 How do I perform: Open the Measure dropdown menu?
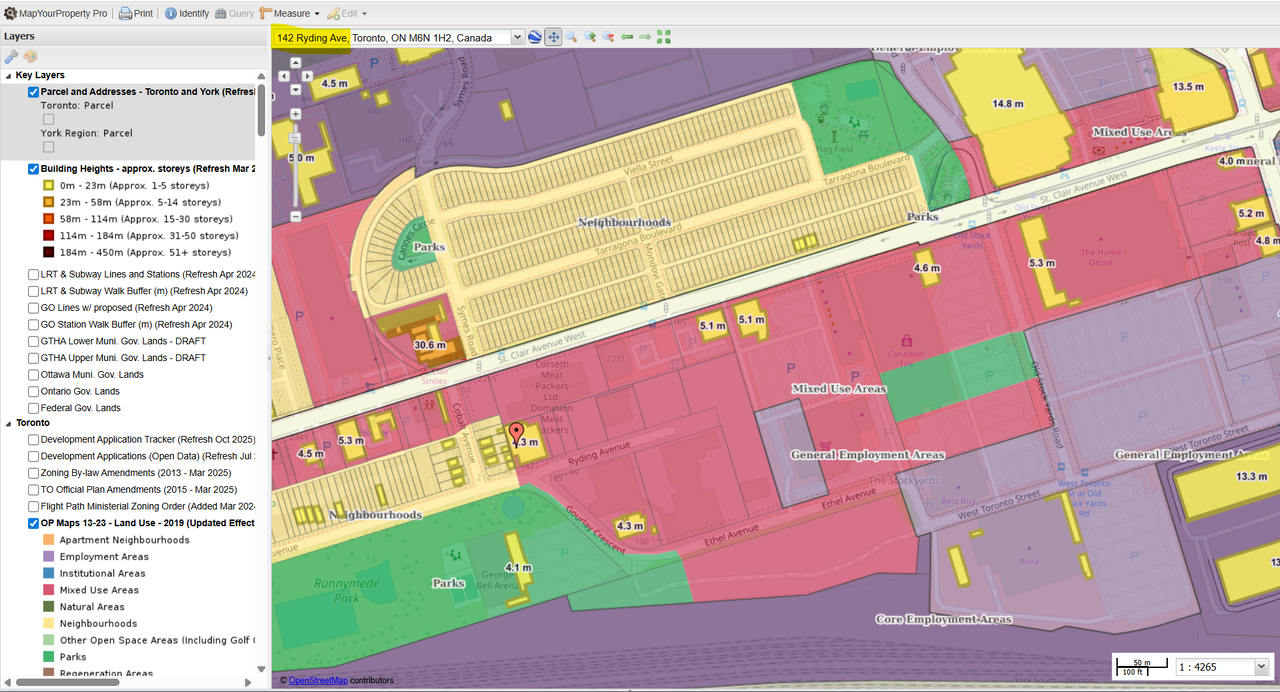pos(289,14)
